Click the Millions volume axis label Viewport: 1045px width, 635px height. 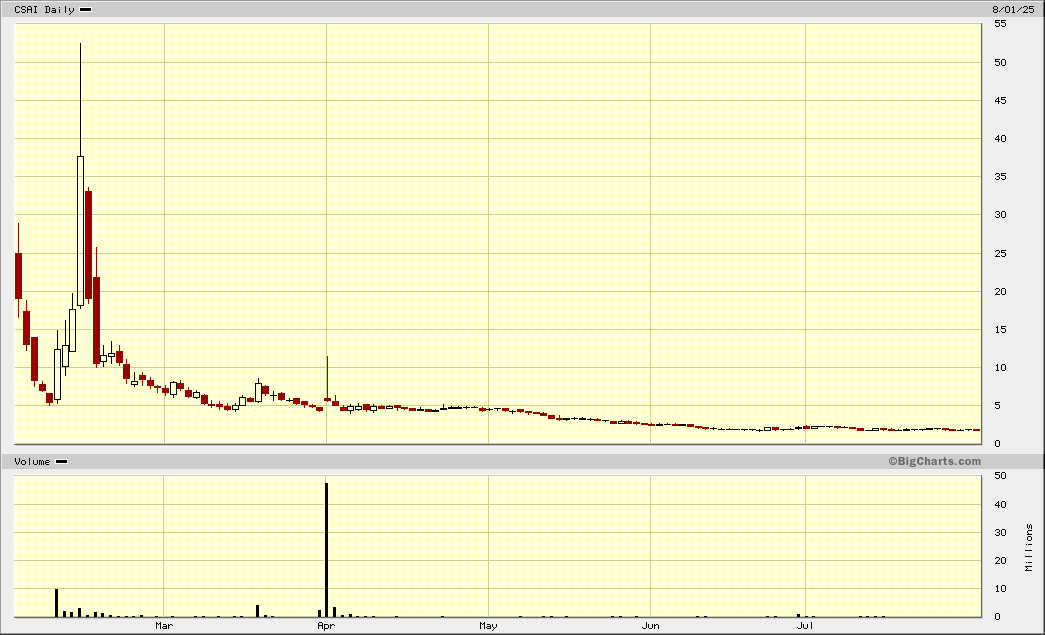tap(1031, 547)
